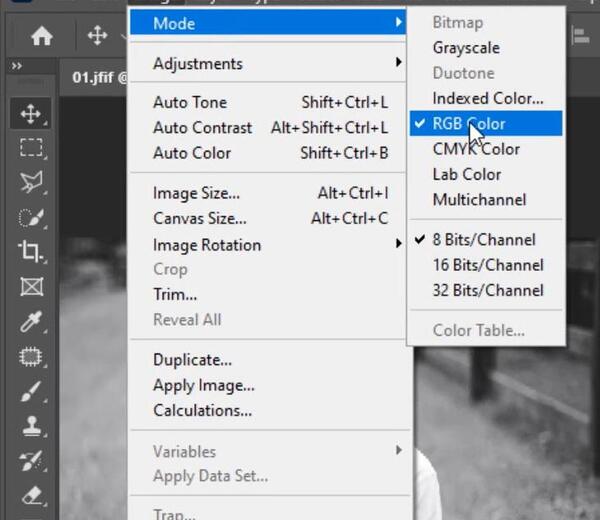Select the Eyedropper tool
Screen dimensions: 600x520
tap(31, 321)
